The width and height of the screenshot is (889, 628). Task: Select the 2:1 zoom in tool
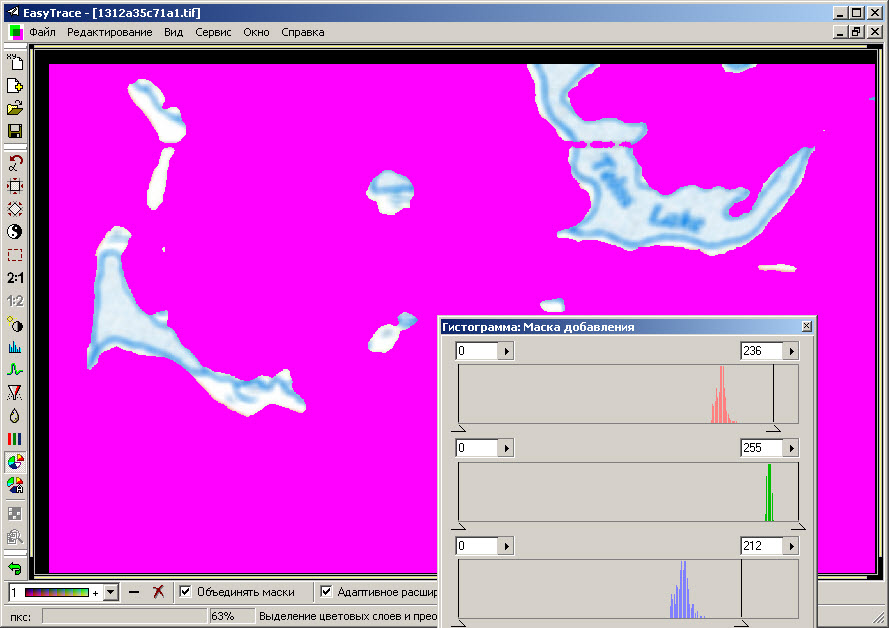coord(15,278)
